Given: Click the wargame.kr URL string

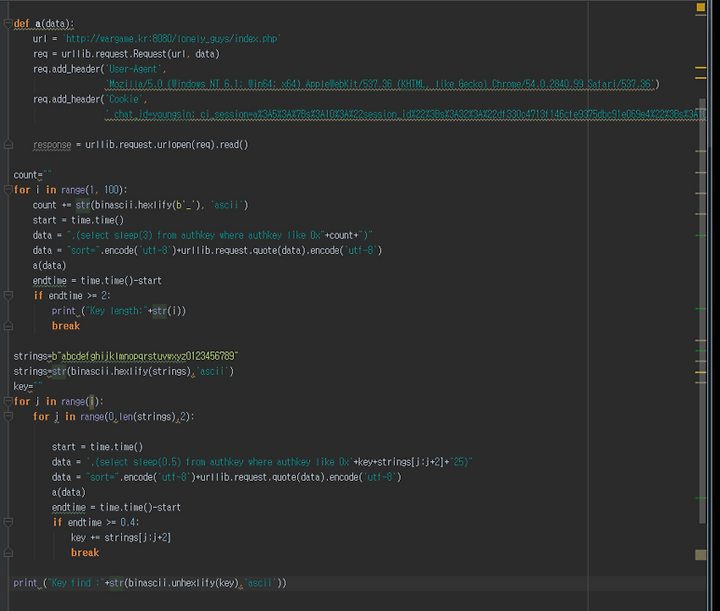Looking at the screenshot, I should (x=172, y=39).
